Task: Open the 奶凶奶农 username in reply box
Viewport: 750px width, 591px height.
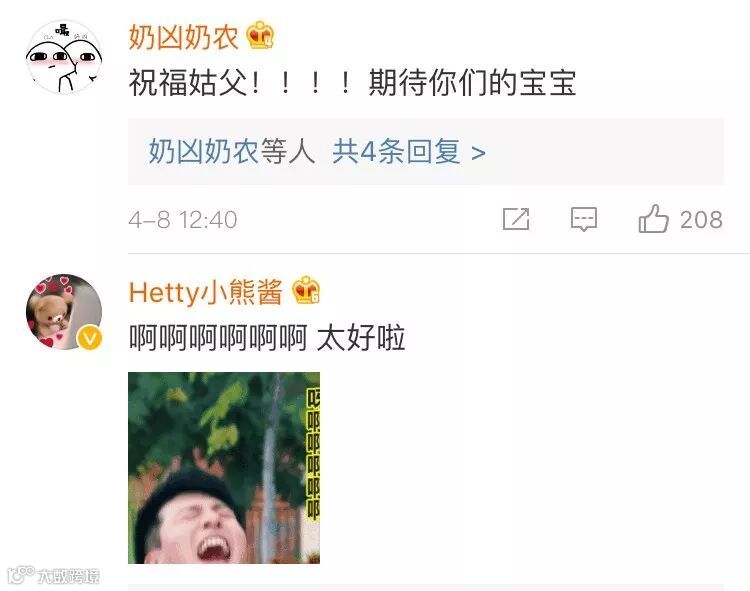Action: coord(203,152)
